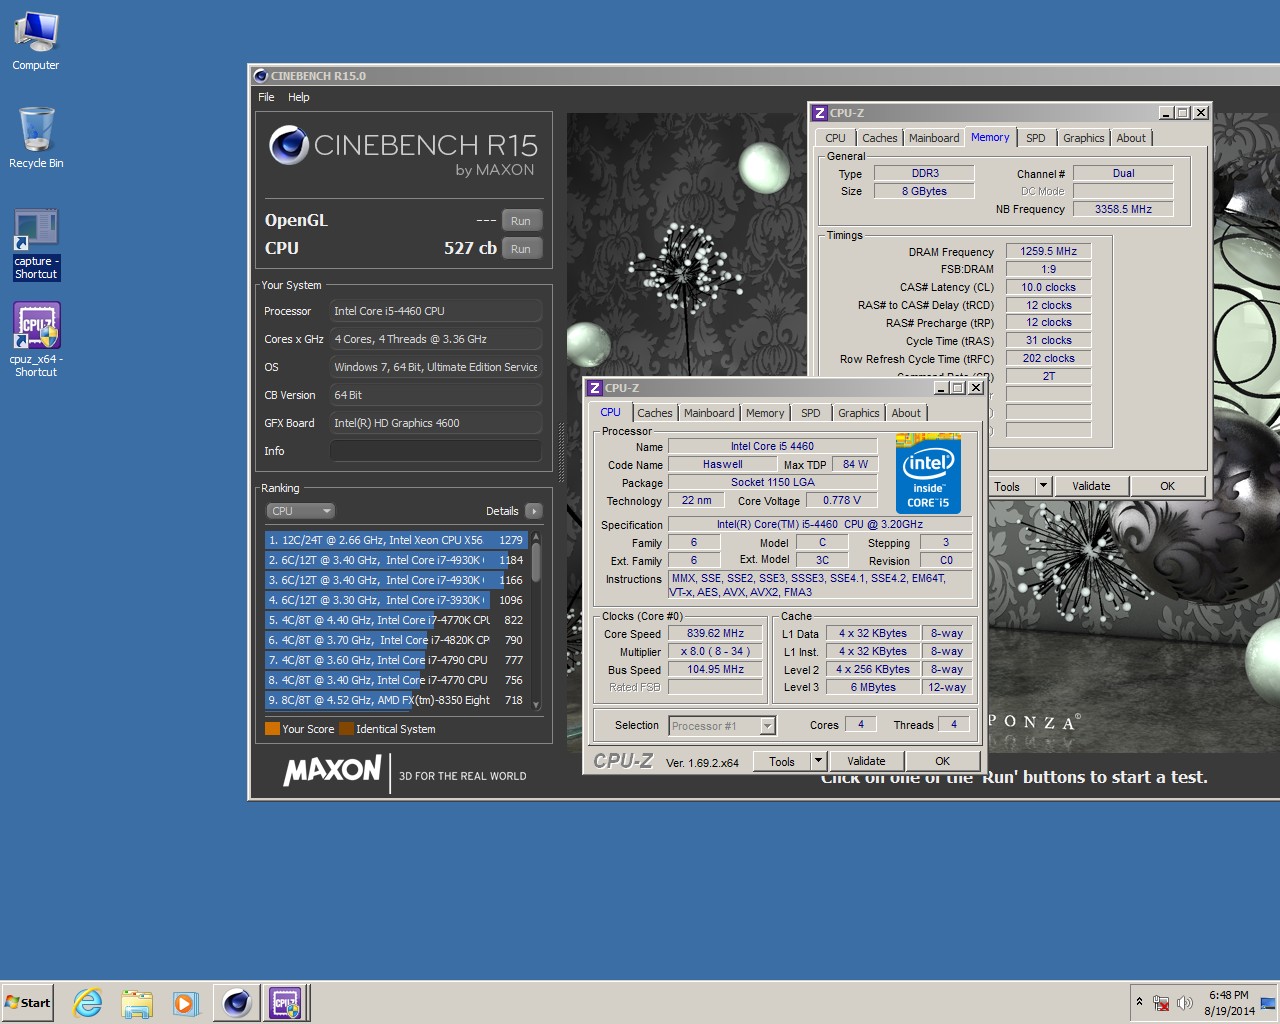Viewport: 1280px width, 1024px height.
Task: Show hidden tray icons arrow
Action: [1139, 1002]
